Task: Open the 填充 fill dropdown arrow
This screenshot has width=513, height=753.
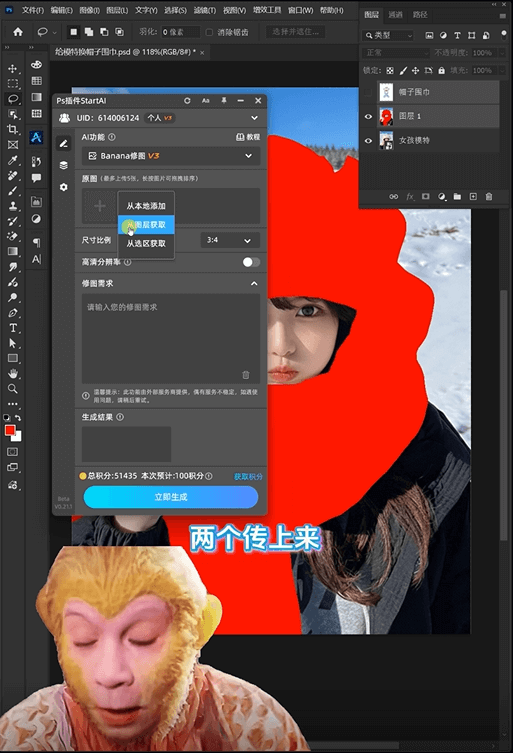Action: pos(502,71)
